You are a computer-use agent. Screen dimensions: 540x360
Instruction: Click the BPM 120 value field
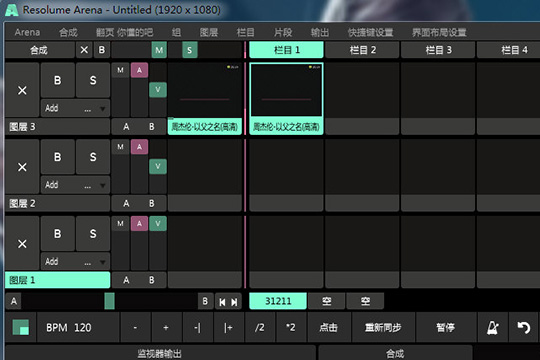[78, 327]
